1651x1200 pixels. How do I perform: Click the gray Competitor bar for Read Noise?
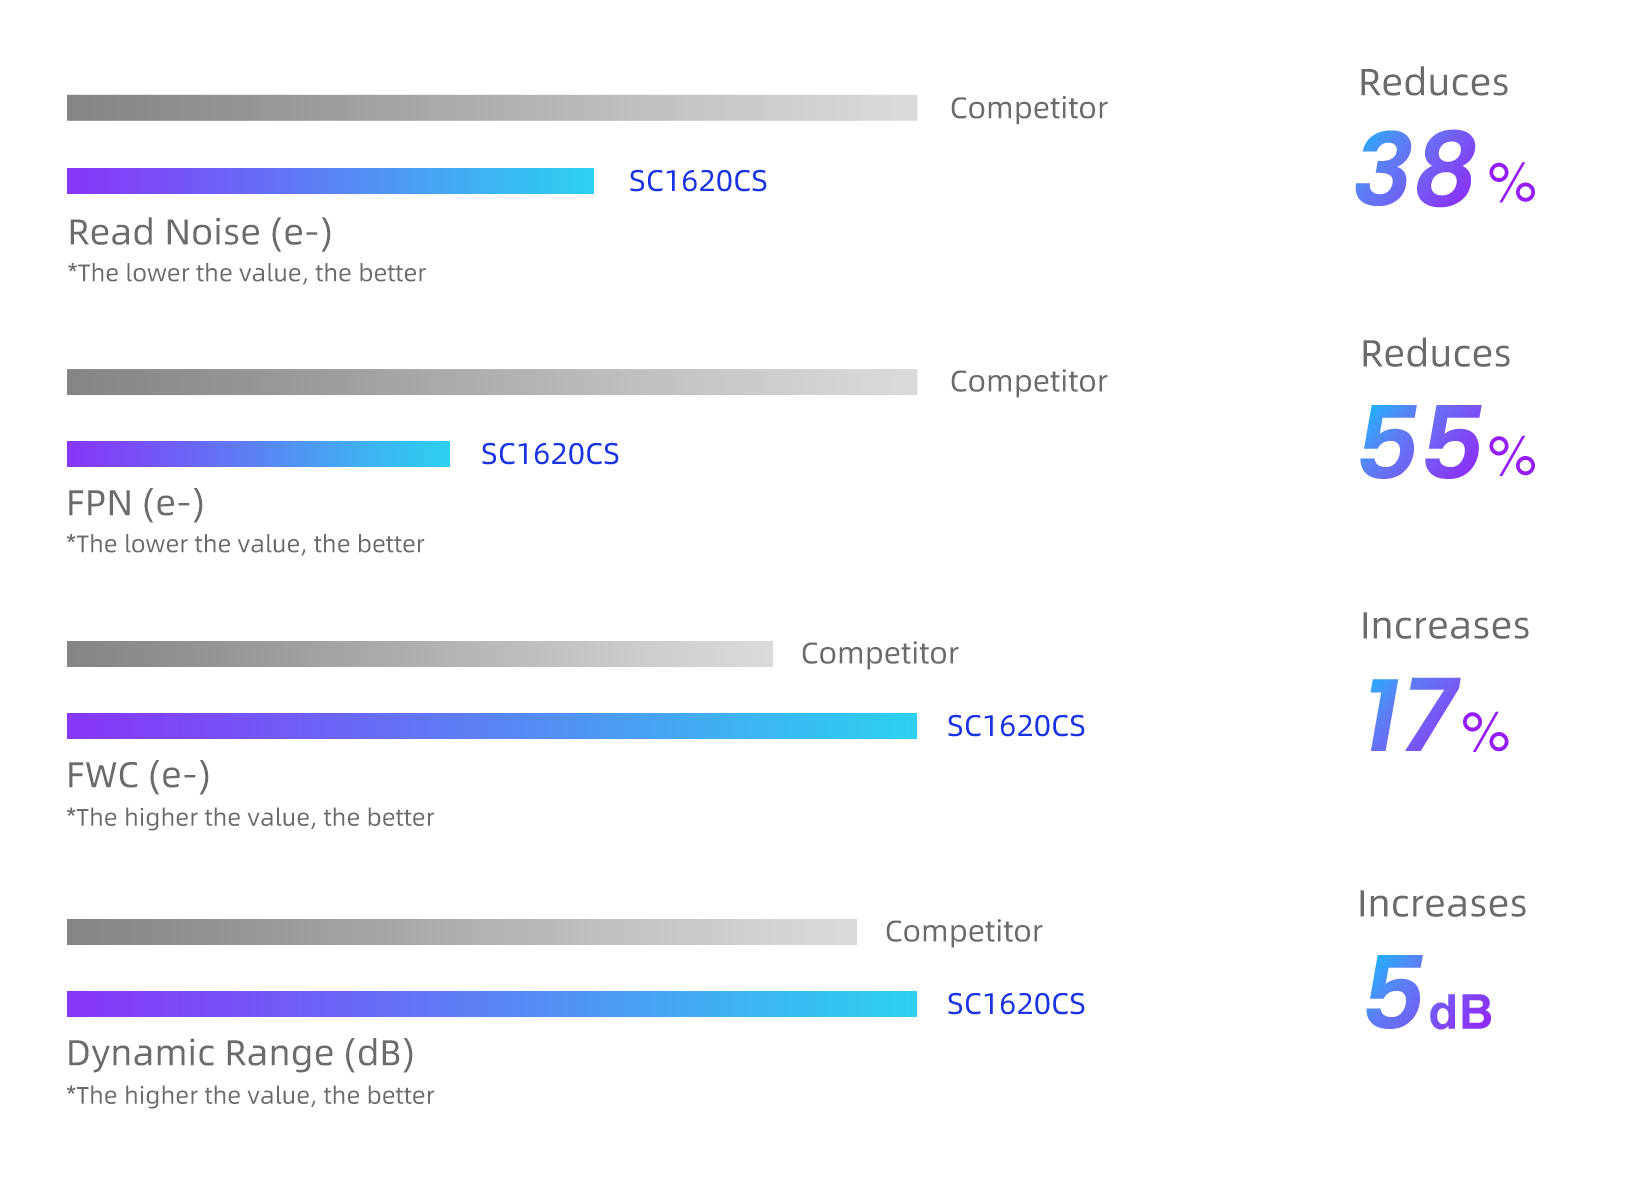pyautogui.click(x=492, y=108)
